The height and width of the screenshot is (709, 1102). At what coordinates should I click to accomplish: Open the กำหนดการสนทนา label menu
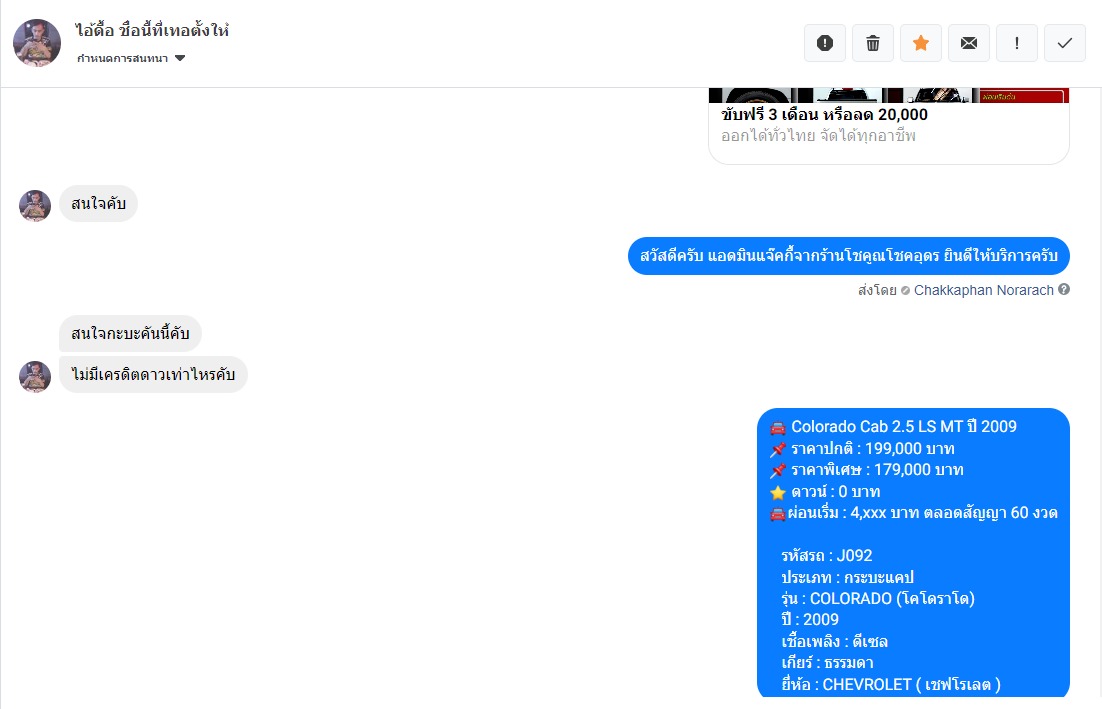point(122,58)
